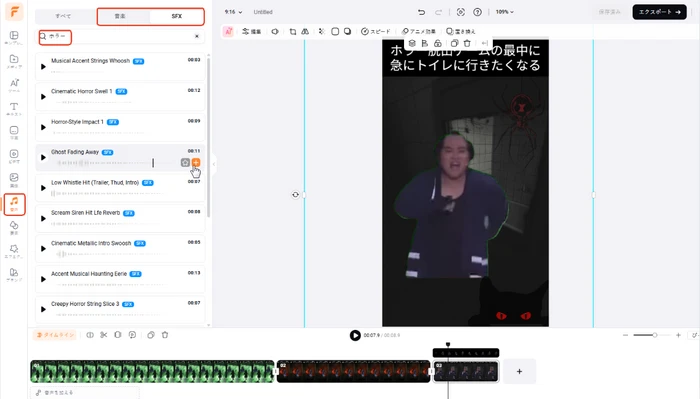Click the replace media button

pos(461,31)
